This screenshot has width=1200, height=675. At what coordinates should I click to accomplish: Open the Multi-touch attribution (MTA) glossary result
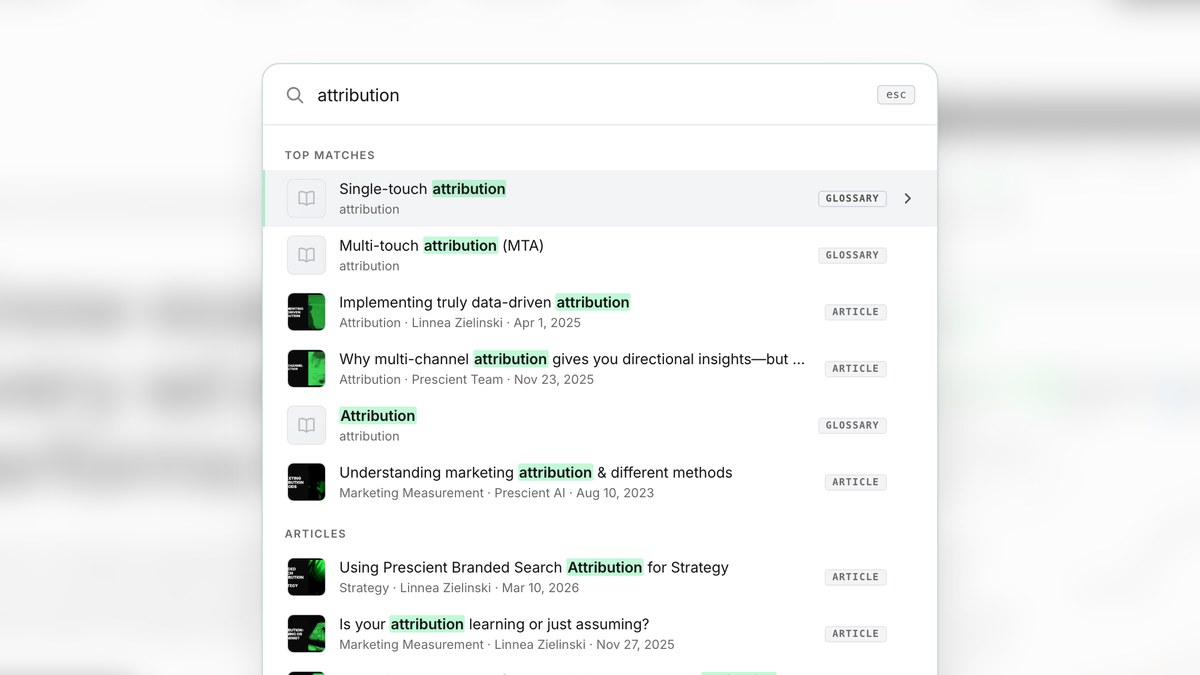pos(440,245)
